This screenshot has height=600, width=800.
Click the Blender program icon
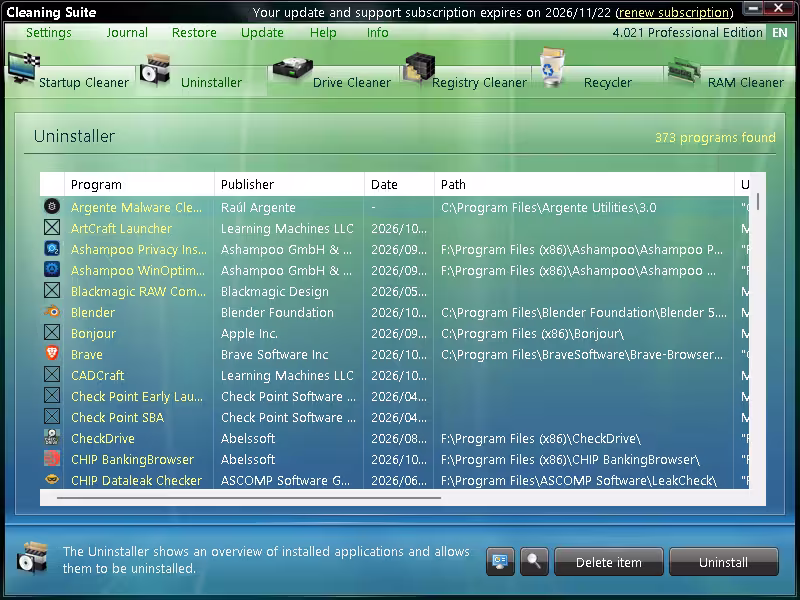52,311
